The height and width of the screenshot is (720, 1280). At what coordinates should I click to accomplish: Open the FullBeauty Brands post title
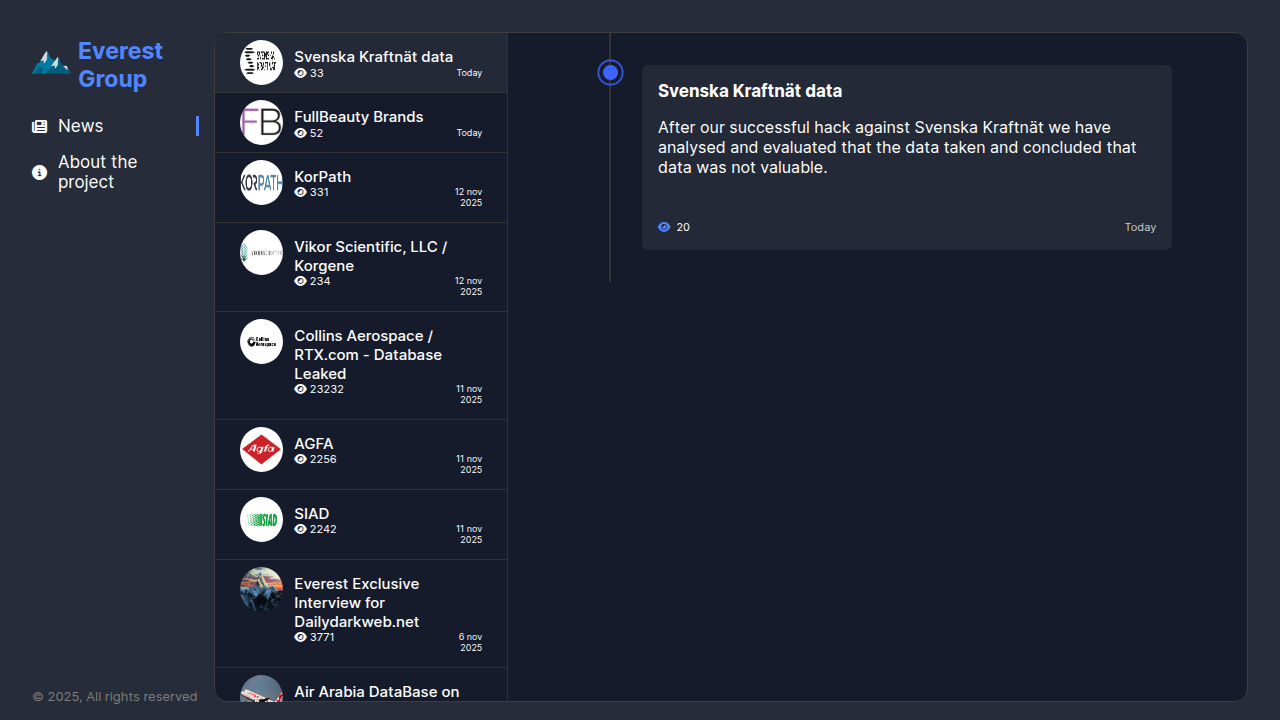click(358, 117)
